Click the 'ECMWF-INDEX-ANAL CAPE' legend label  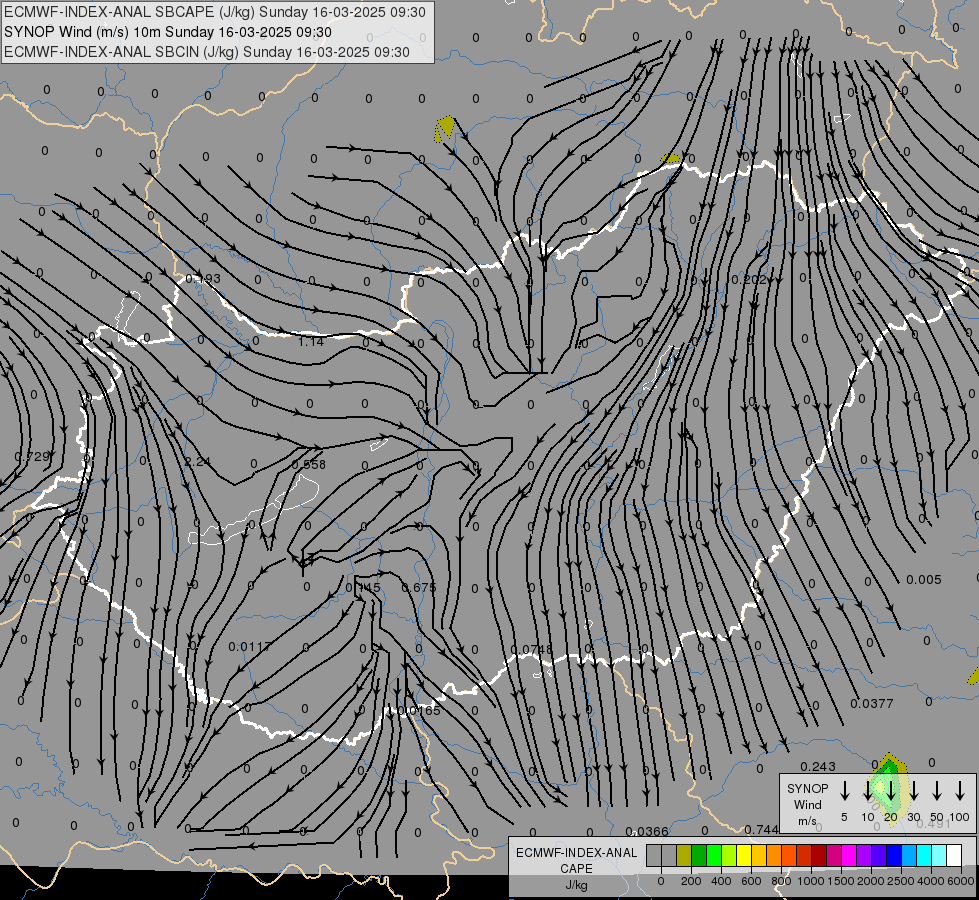[x=576, y=860]
